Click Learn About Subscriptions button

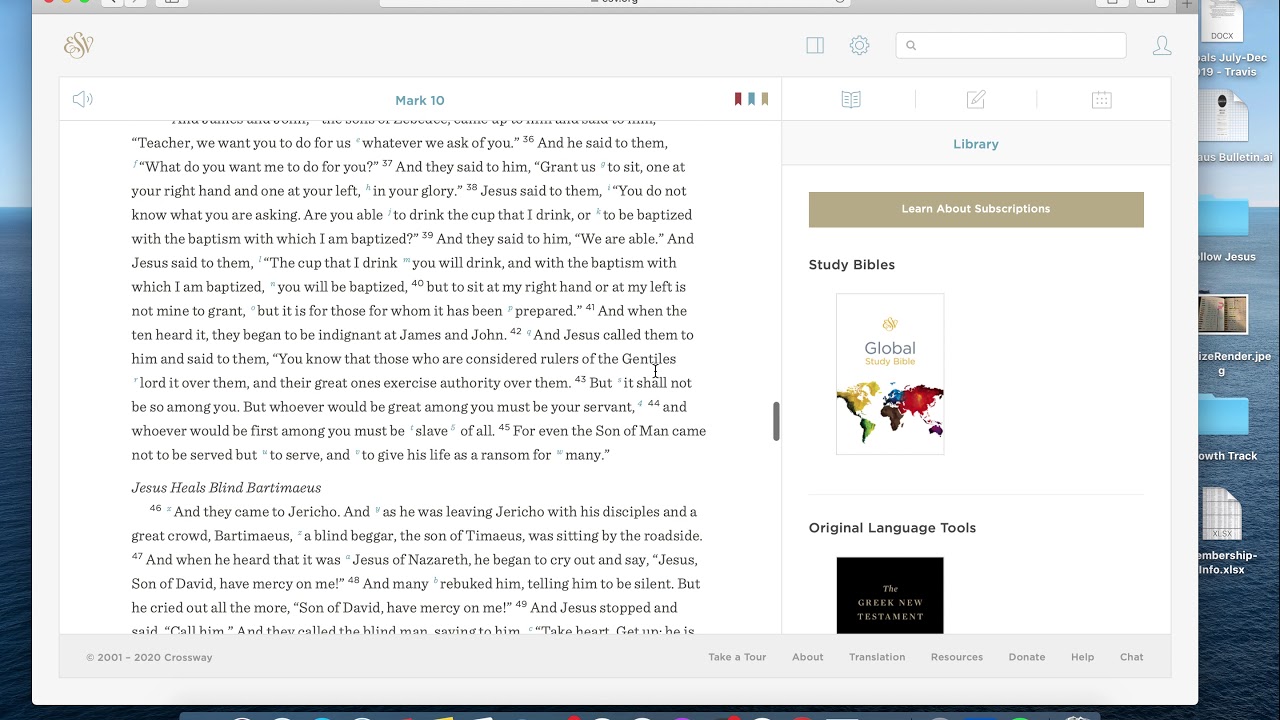pos(976,209)
